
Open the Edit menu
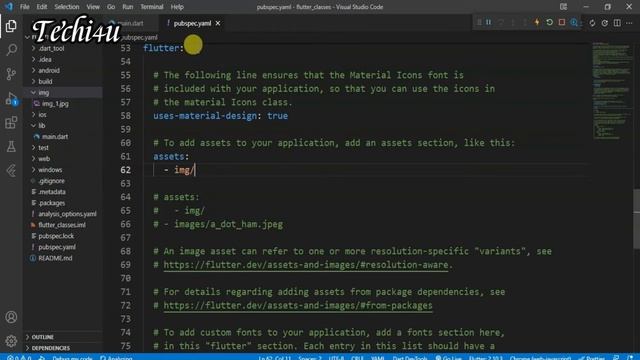(42, 7)
